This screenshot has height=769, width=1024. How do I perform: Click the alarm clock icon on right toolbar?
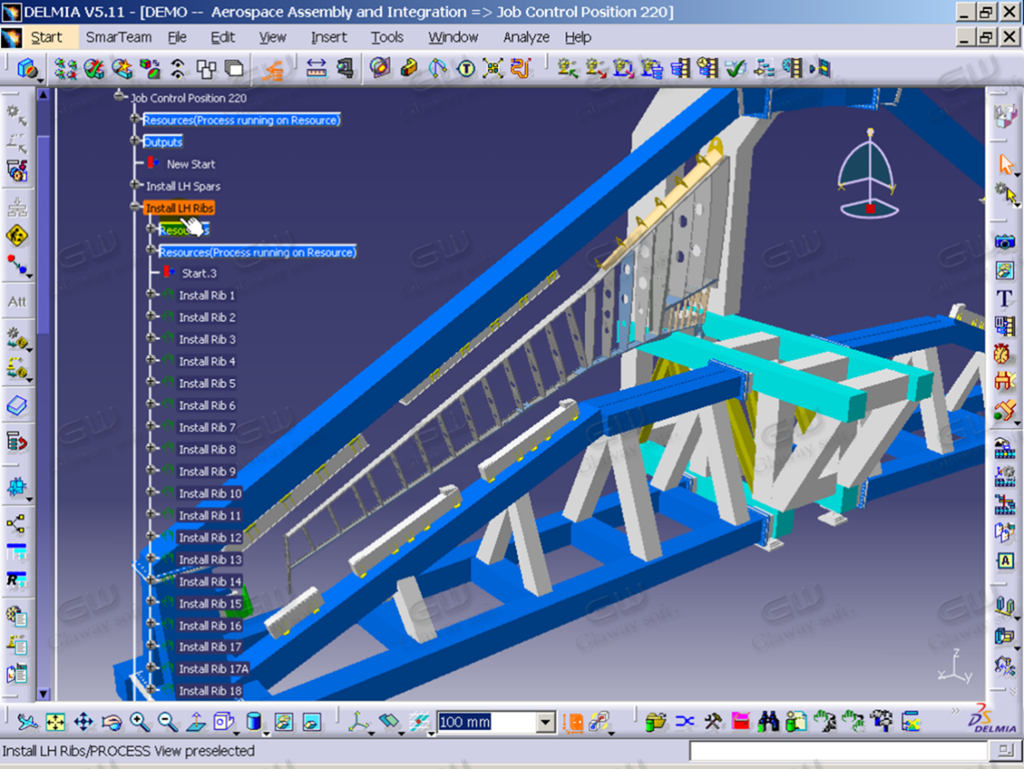pos(1002,353)
